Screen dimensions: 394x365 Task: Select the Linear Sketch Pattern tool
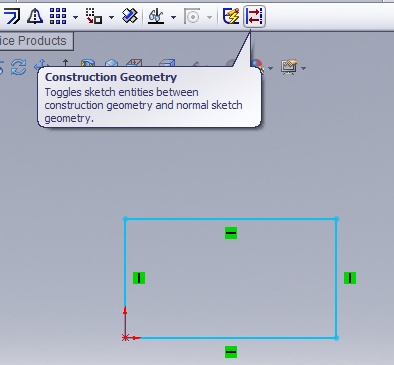(58, 16)
